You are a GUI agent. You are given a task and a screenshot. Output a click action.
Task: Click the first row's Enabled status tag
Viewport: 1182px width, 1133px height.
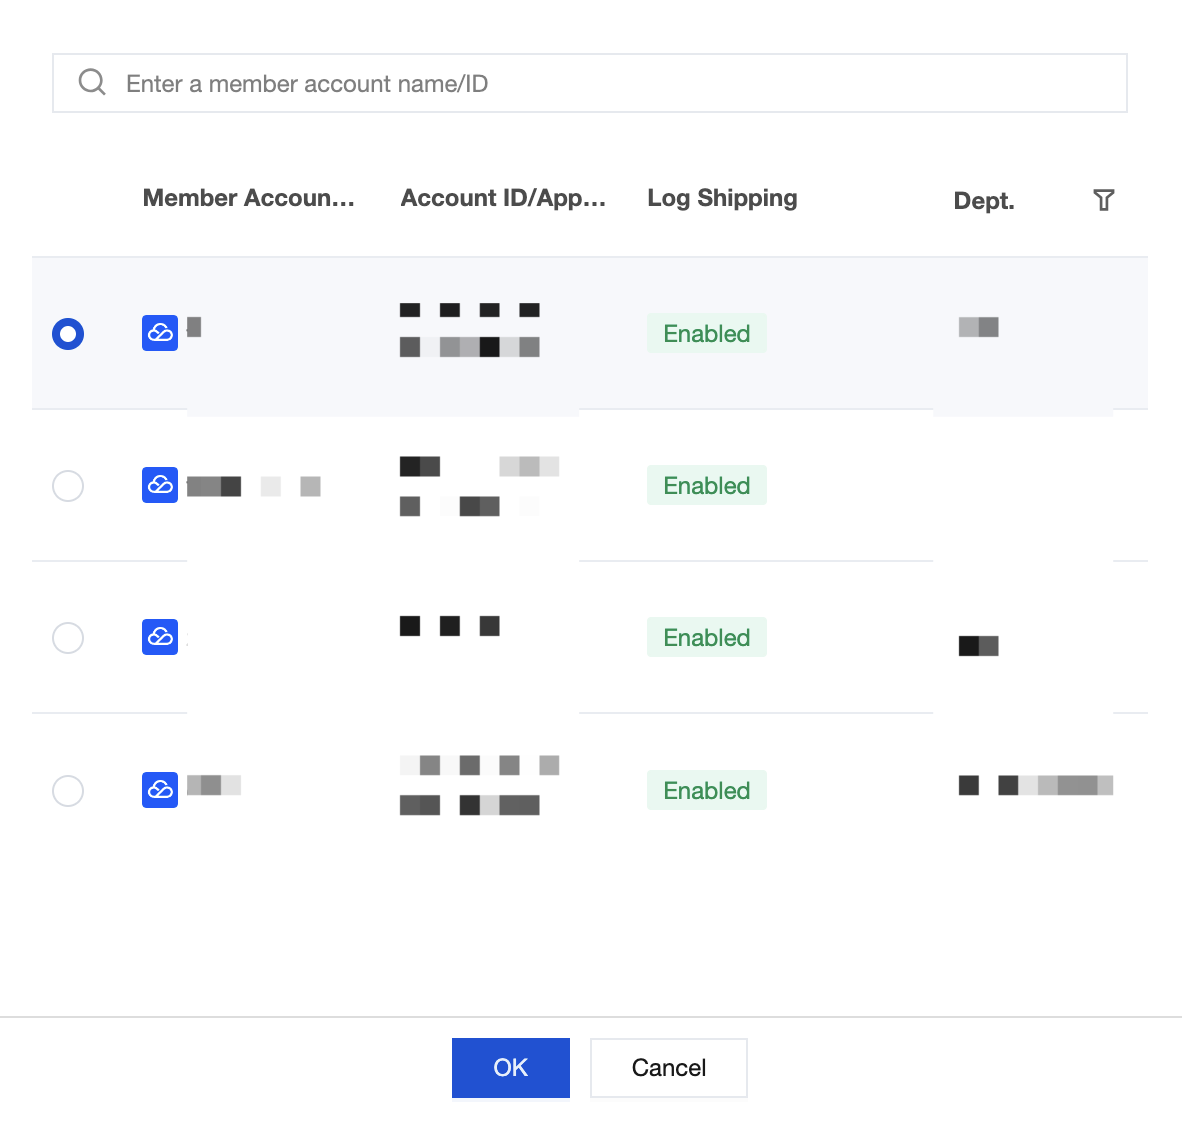coord(707,333)
